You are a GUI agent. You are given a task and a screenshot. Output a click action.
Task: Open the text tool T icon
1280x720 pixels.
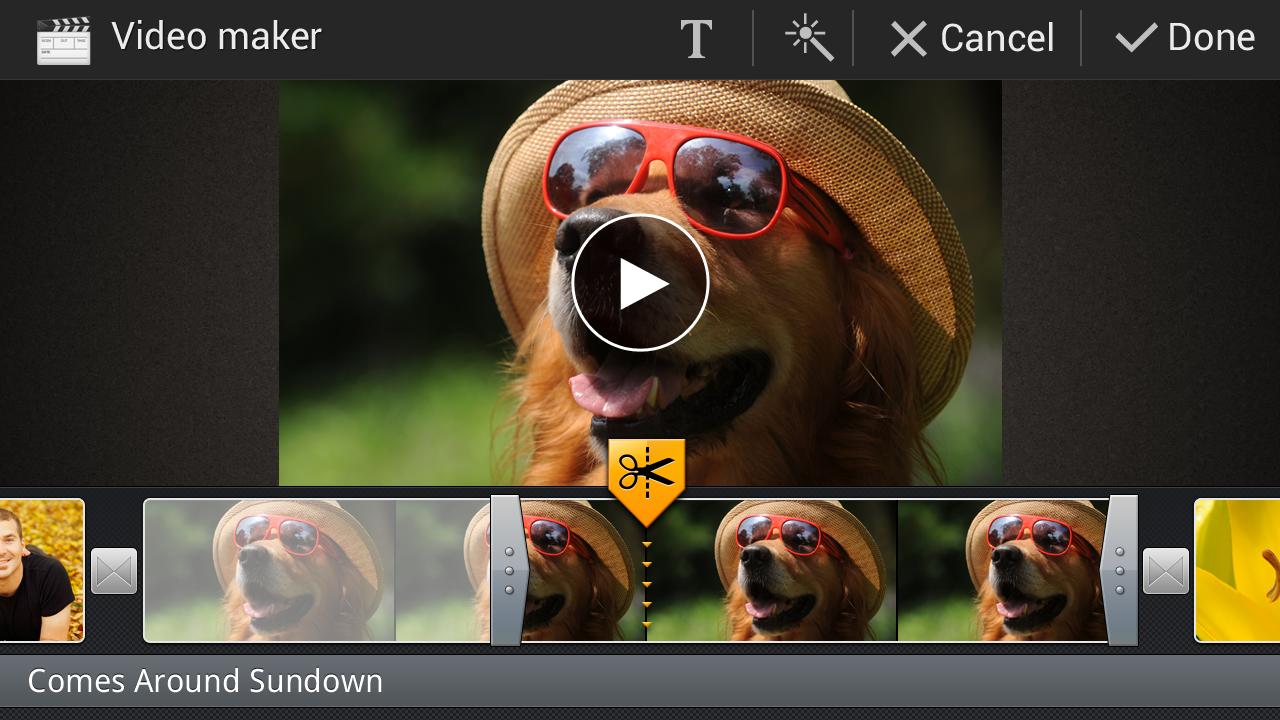click(696, 40)
